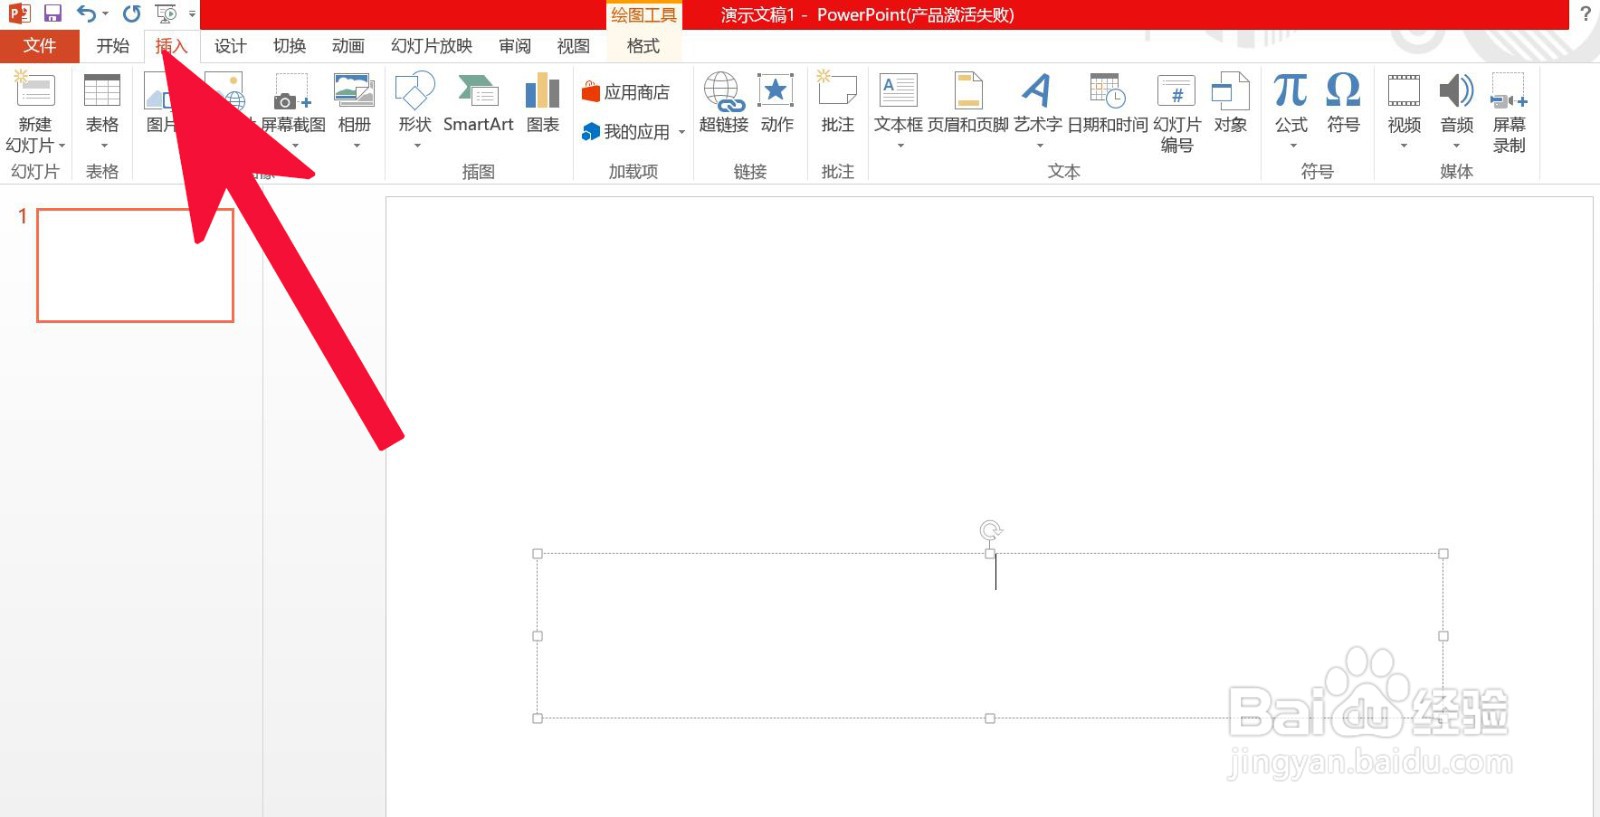This screenshot has height=817, width=1600.
Task: Open the 文件 file menu
Action: pos(40,46)
